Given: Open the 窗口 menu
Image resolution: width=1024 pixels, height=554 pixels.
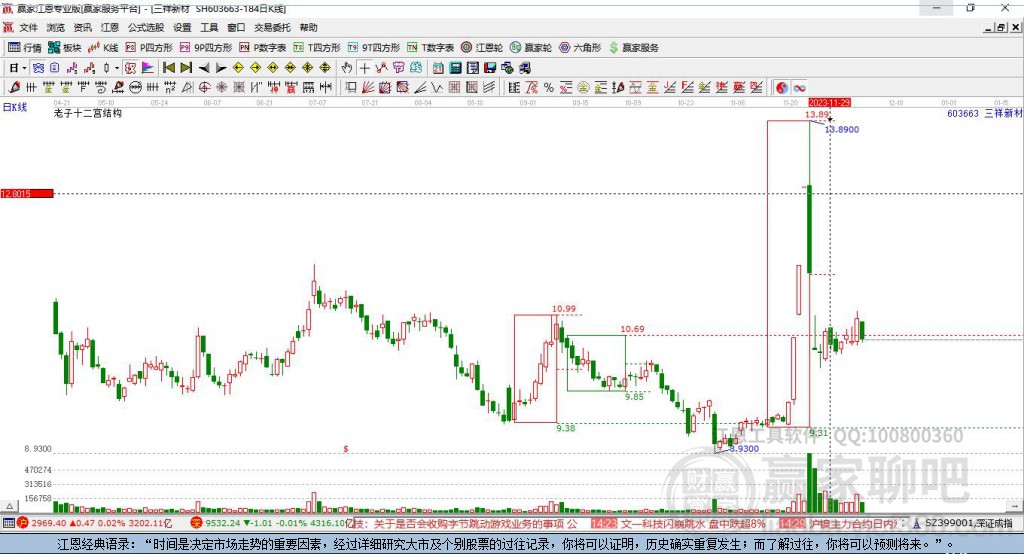Looking at the screenshot, I should (236, 27).
